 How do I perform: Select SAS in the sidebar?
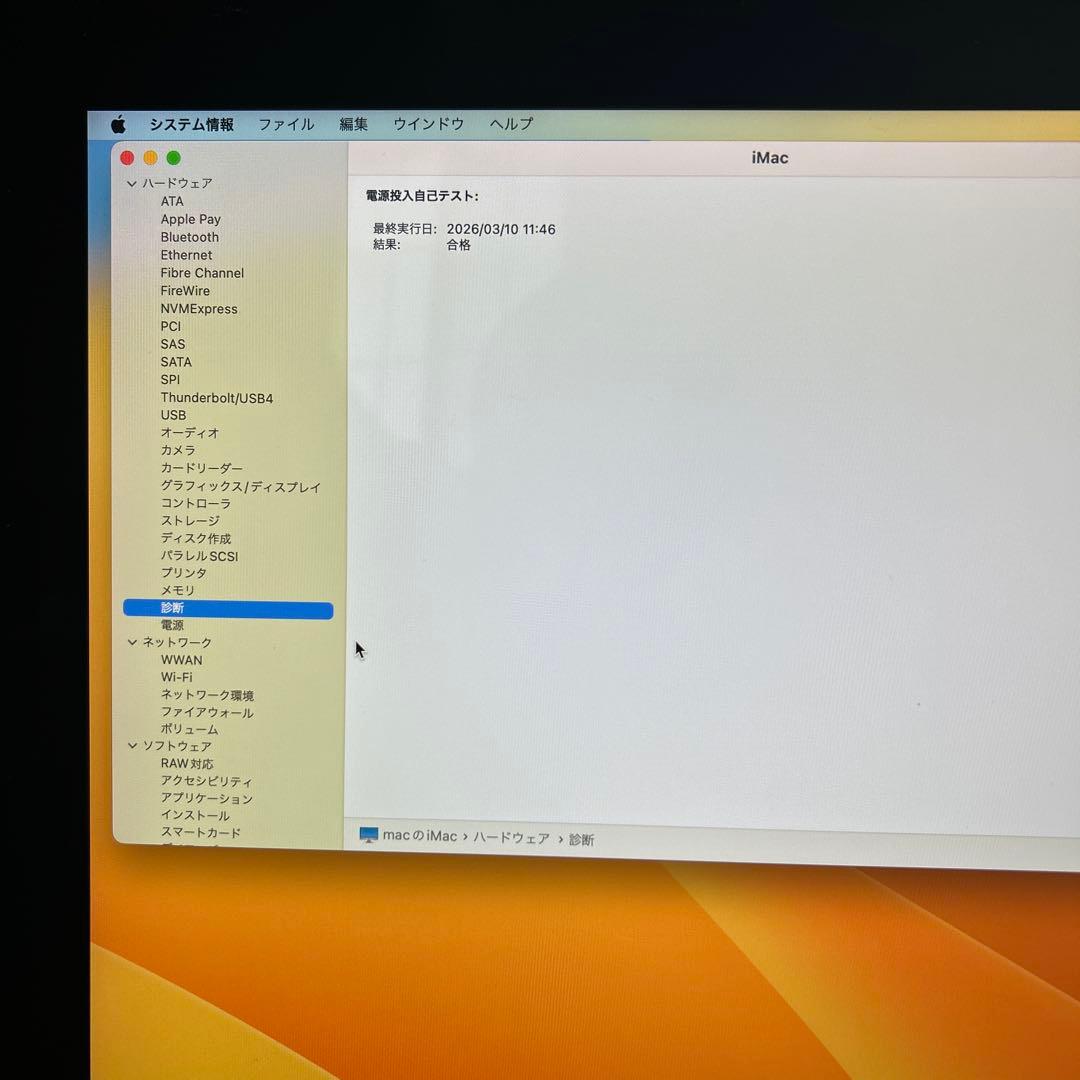click(173, 344)
